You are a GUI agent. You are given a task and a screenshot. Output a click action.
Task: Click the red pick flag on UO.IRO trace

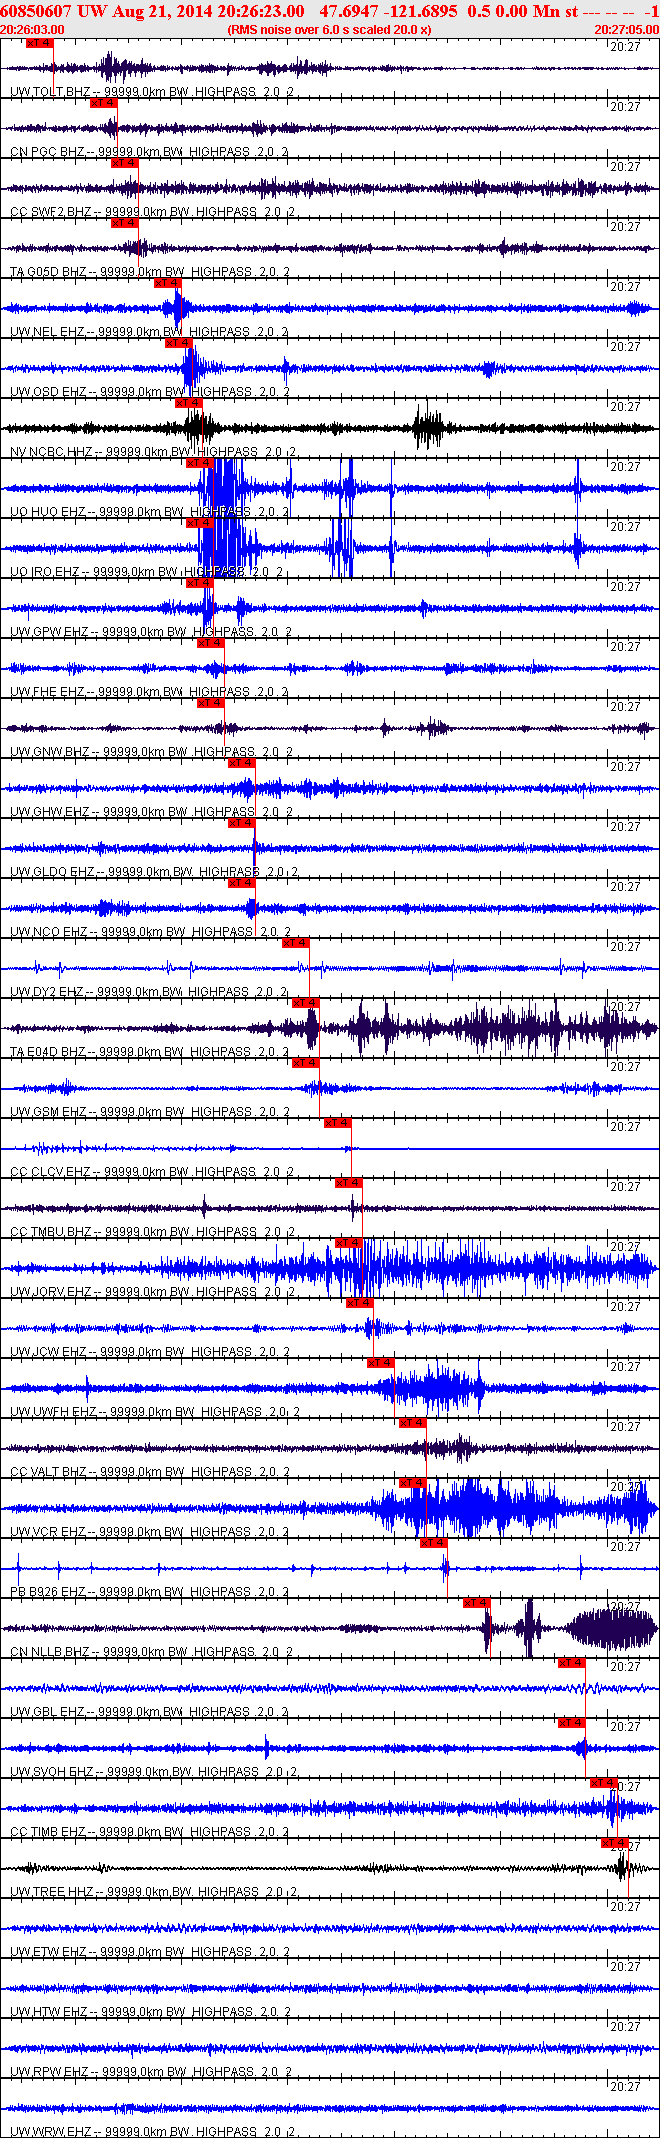click(x=200, y=523)
